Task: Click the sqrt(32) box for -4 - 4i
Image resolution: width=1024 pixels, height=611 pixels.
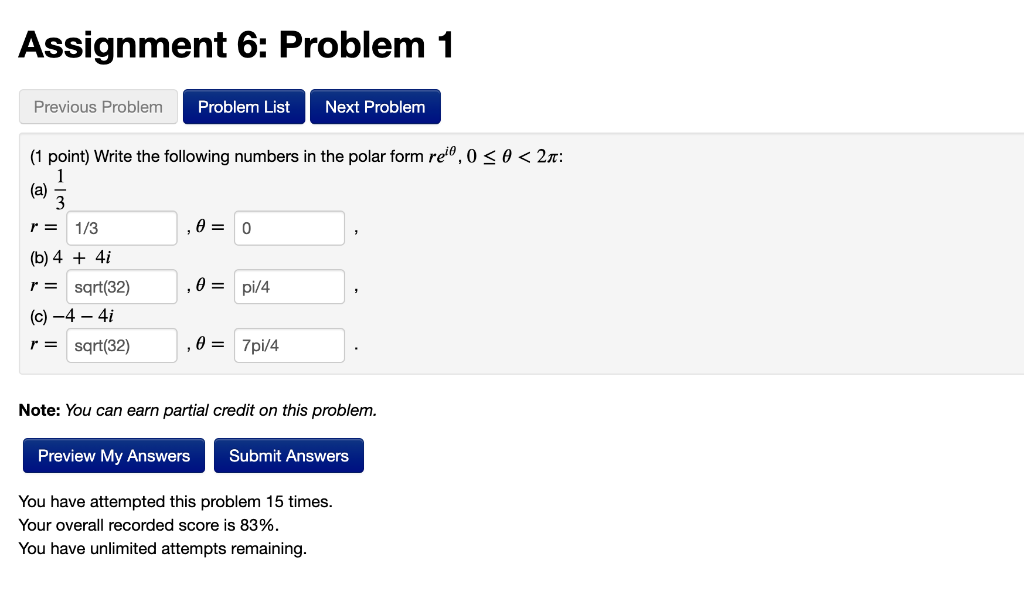Action: 121,345
